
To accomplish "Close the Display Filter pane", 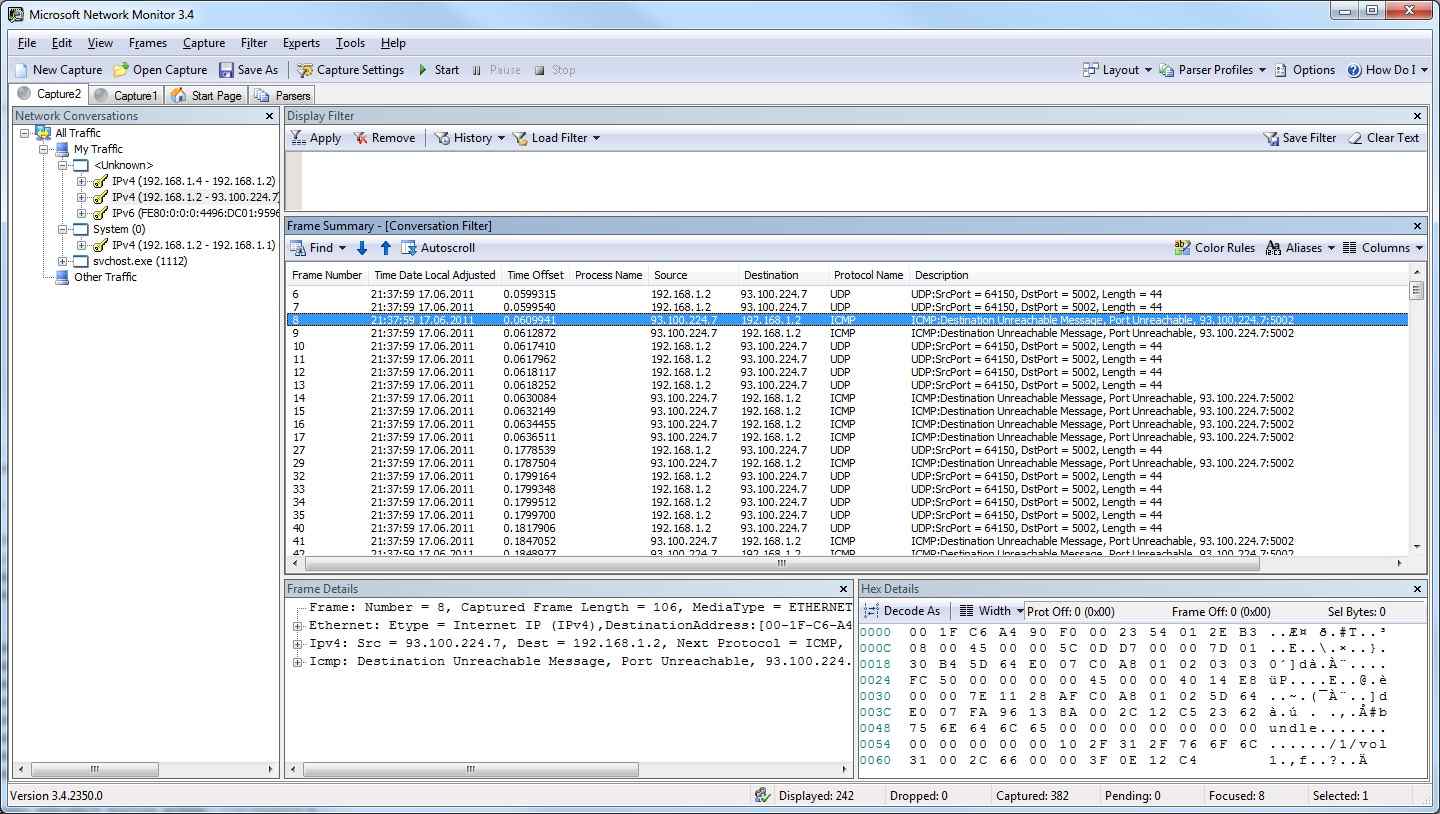I will tap(1417, 116).
